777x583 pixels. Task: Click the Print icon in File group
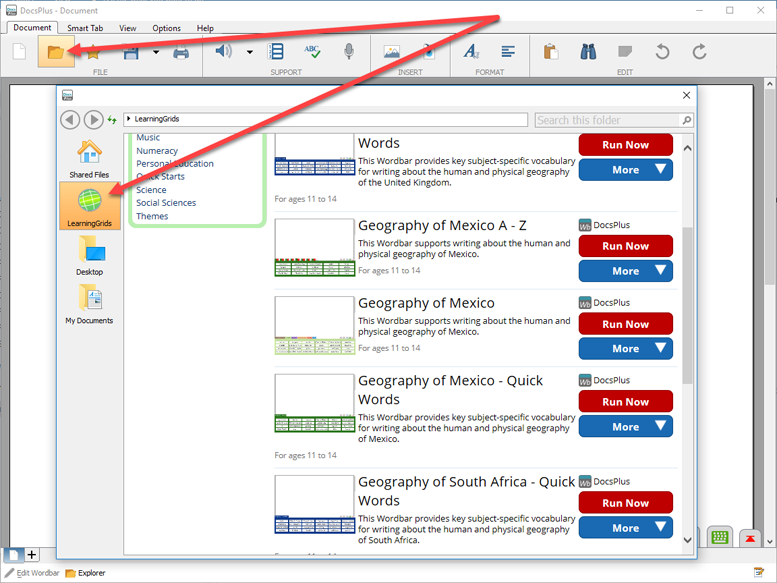[x=181, y=52]
